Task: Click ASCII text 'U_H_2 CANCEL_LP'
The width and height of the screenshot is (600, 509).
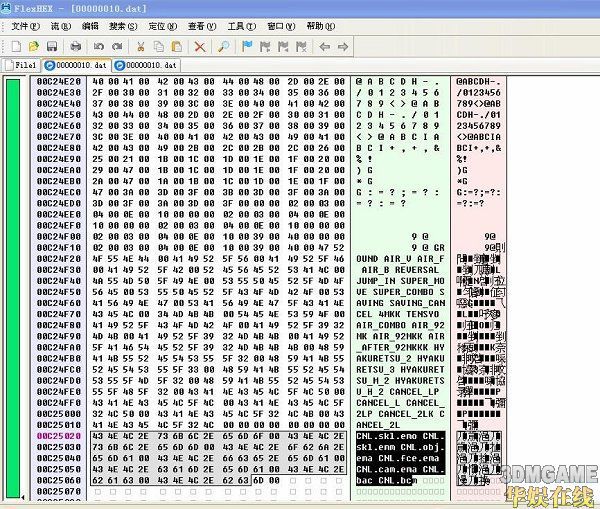Action: [398, 392]
